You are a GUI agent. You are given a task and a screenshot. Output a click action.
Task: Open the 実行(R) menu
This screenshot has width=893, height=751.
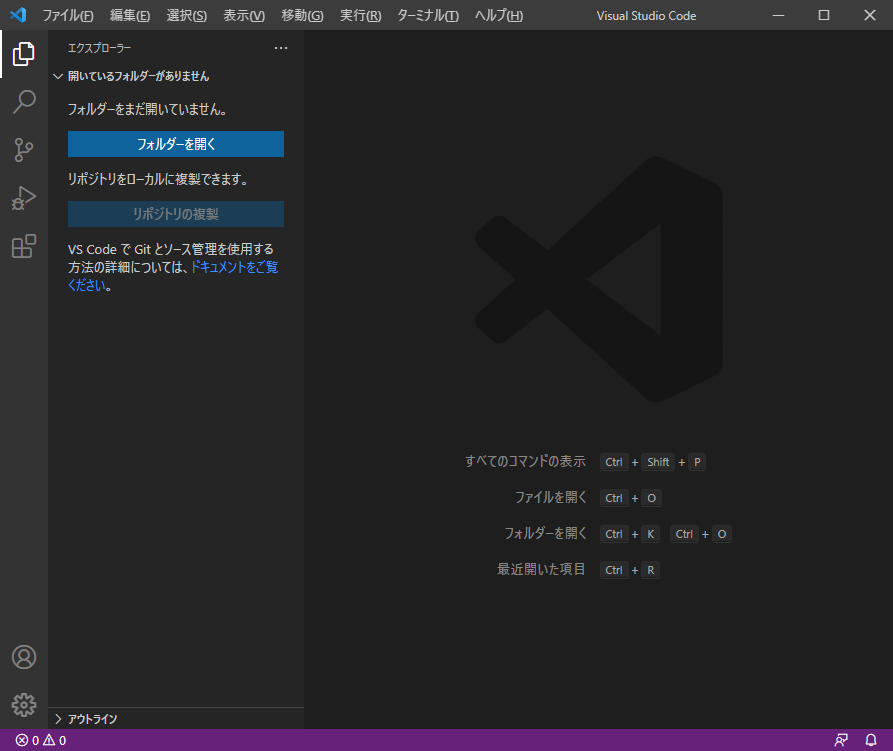360,15
